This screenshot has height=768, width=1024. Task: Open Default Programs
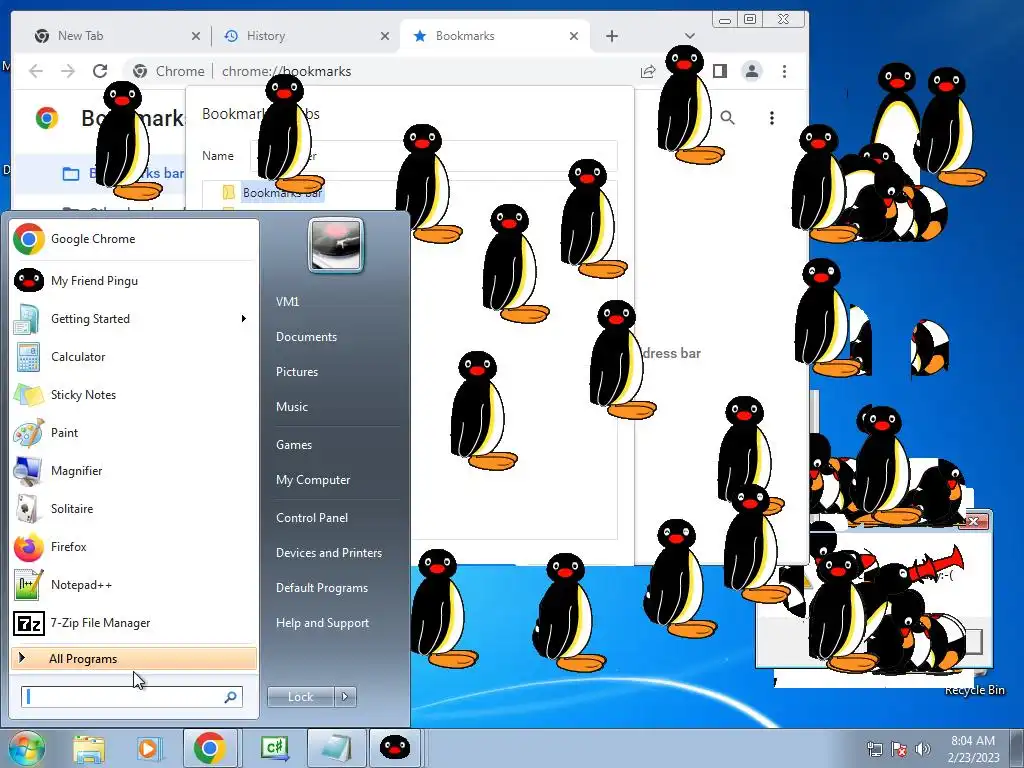point(321,588)
